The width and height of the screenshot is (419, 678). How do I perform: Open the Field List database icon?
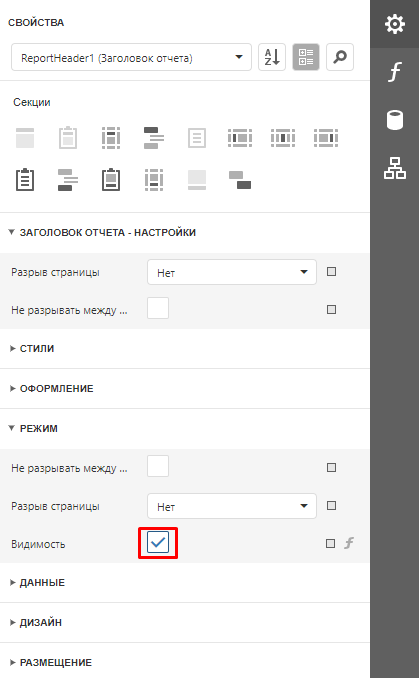coord(394,120)
